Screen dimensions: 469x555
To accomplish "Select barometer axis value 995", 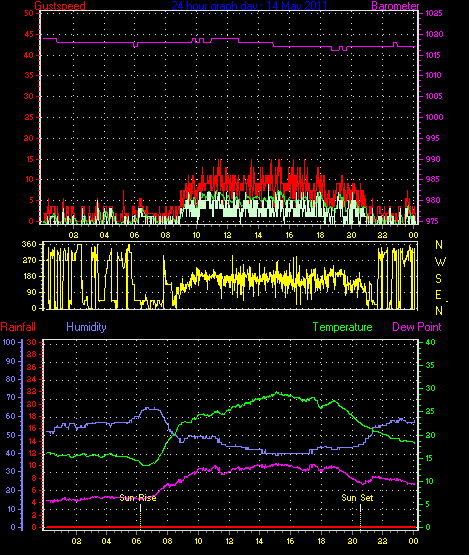I will pyautogui.click(x=433, y=138).
